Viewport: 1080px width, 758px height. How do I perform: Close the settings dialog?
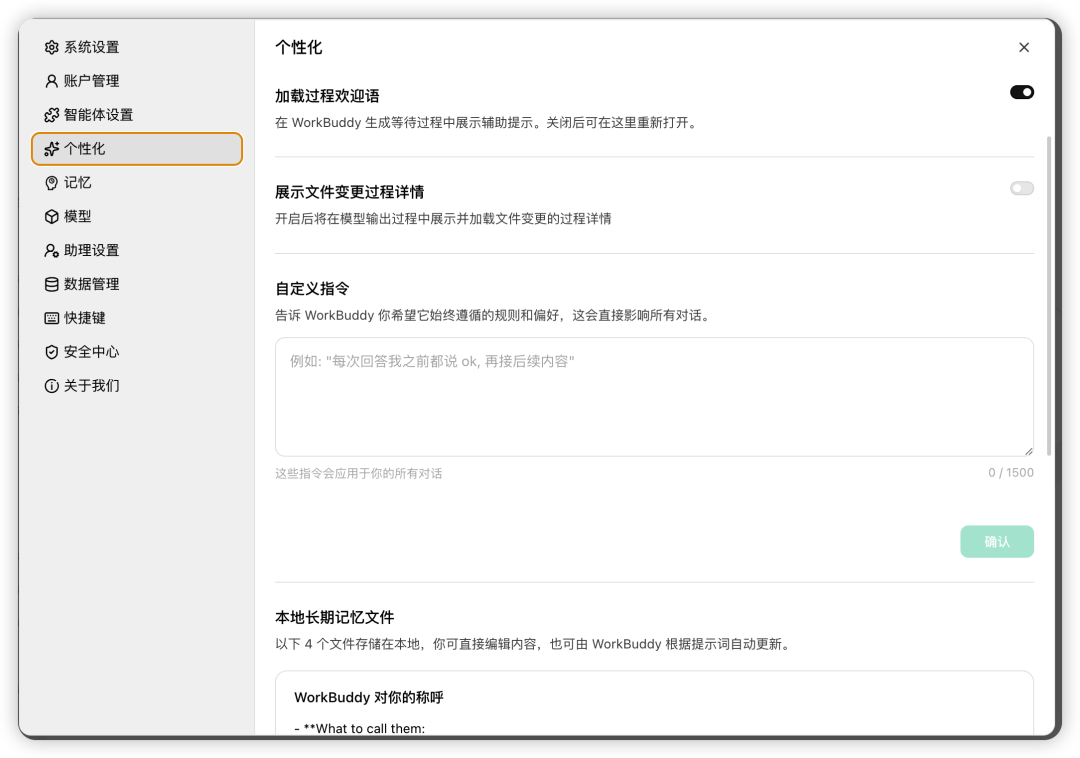(1024, 48)
